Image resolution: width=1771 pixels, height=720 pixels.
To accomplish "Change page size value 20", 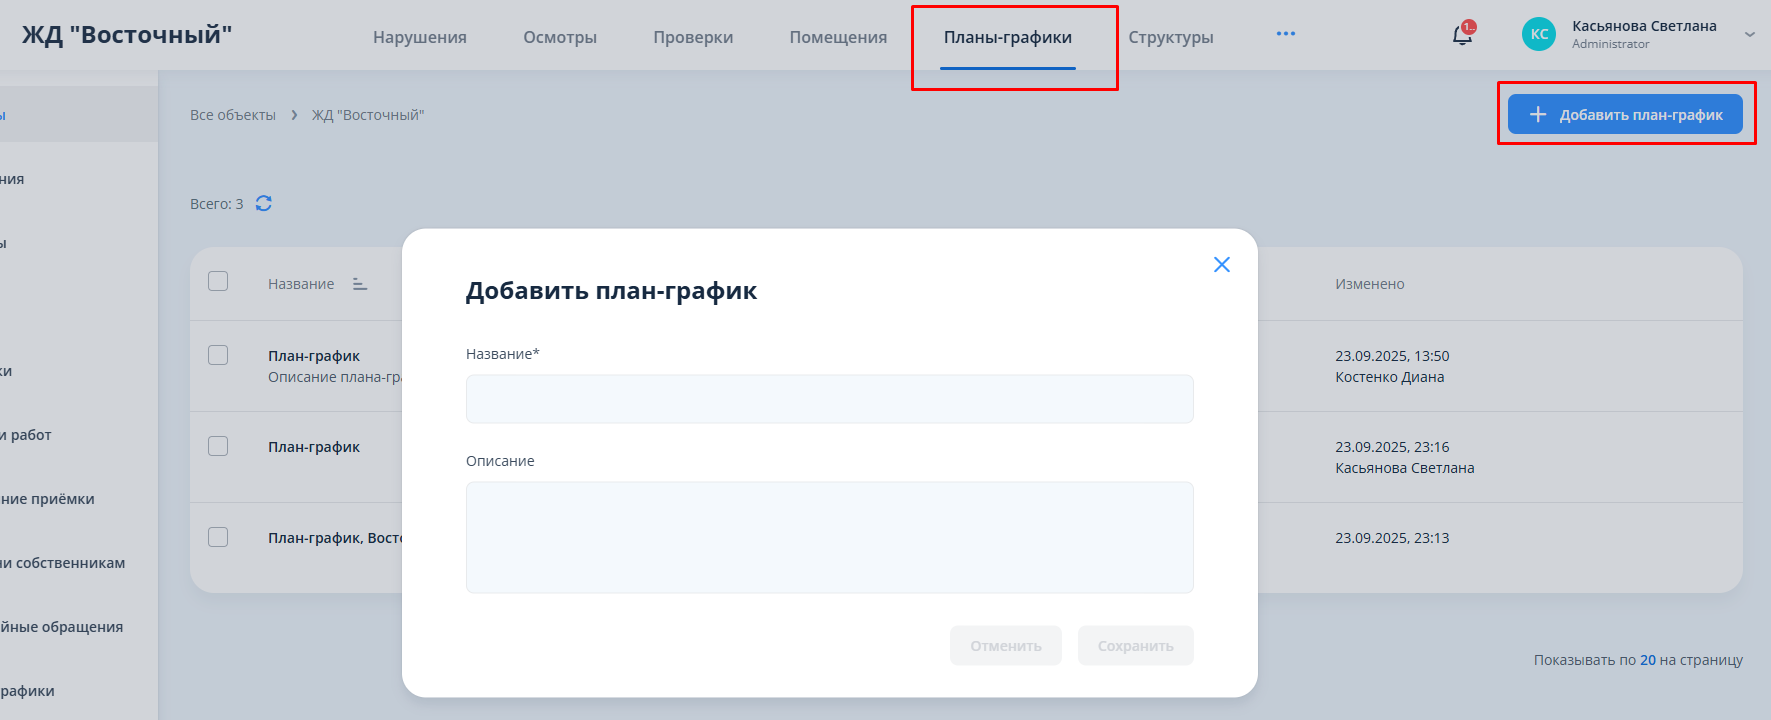I will (1647, 660).
